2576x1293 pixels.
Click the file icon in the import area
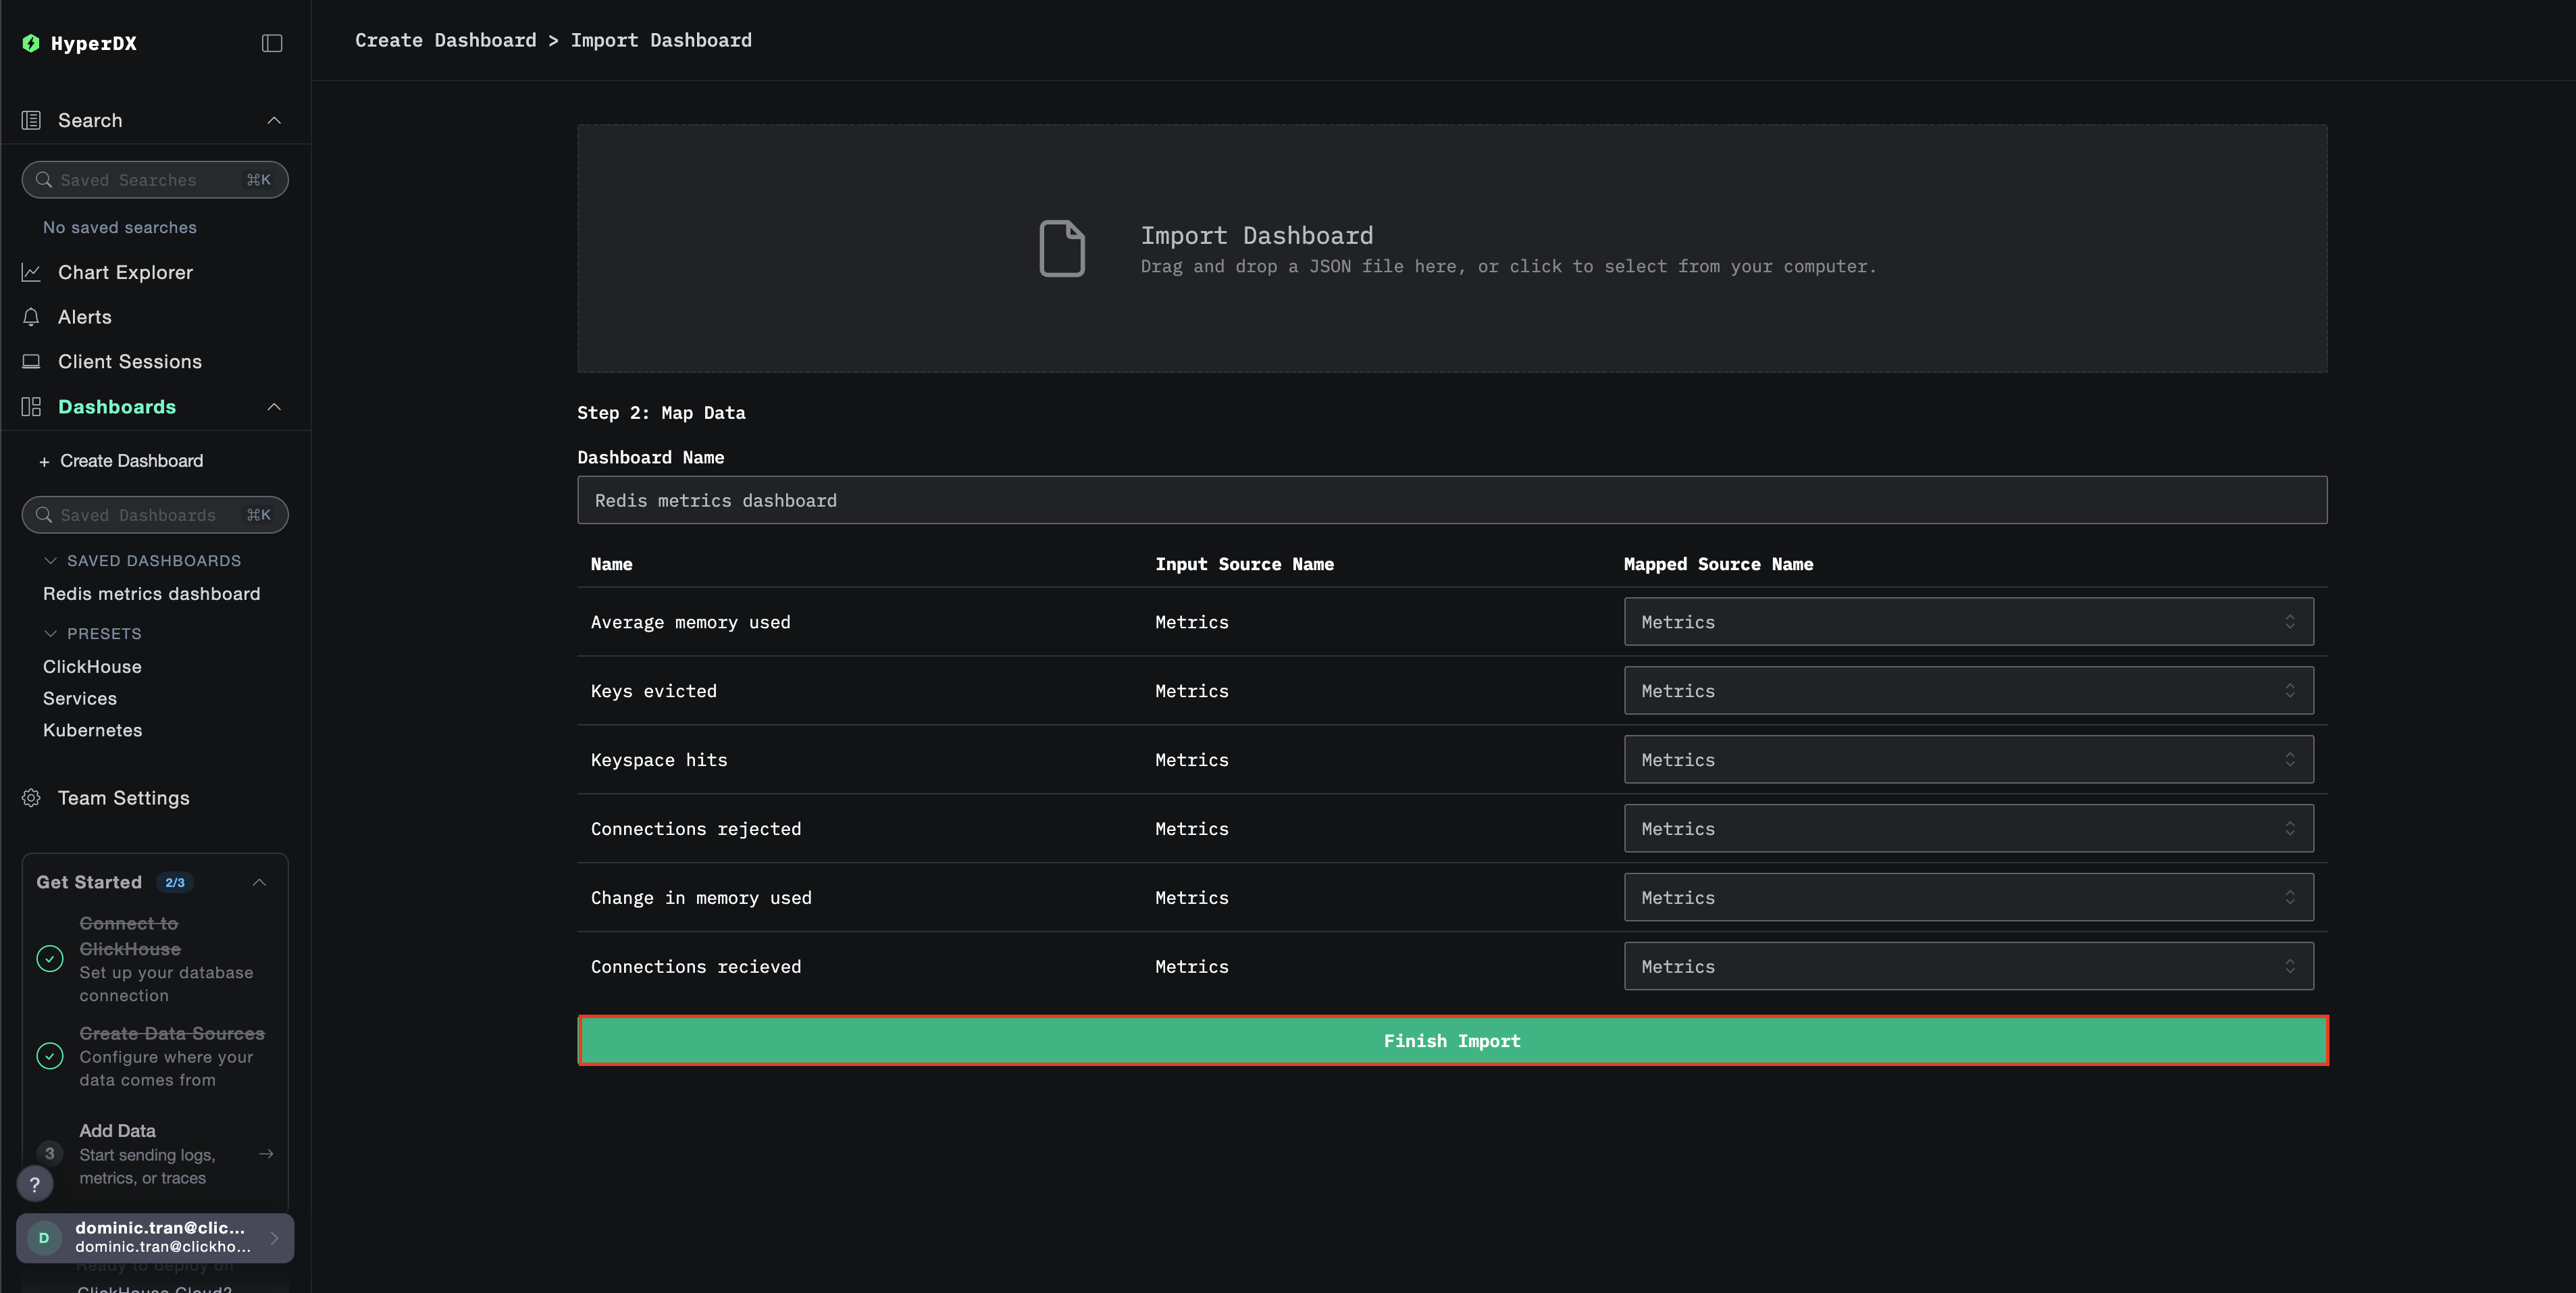click(1063, 248)
